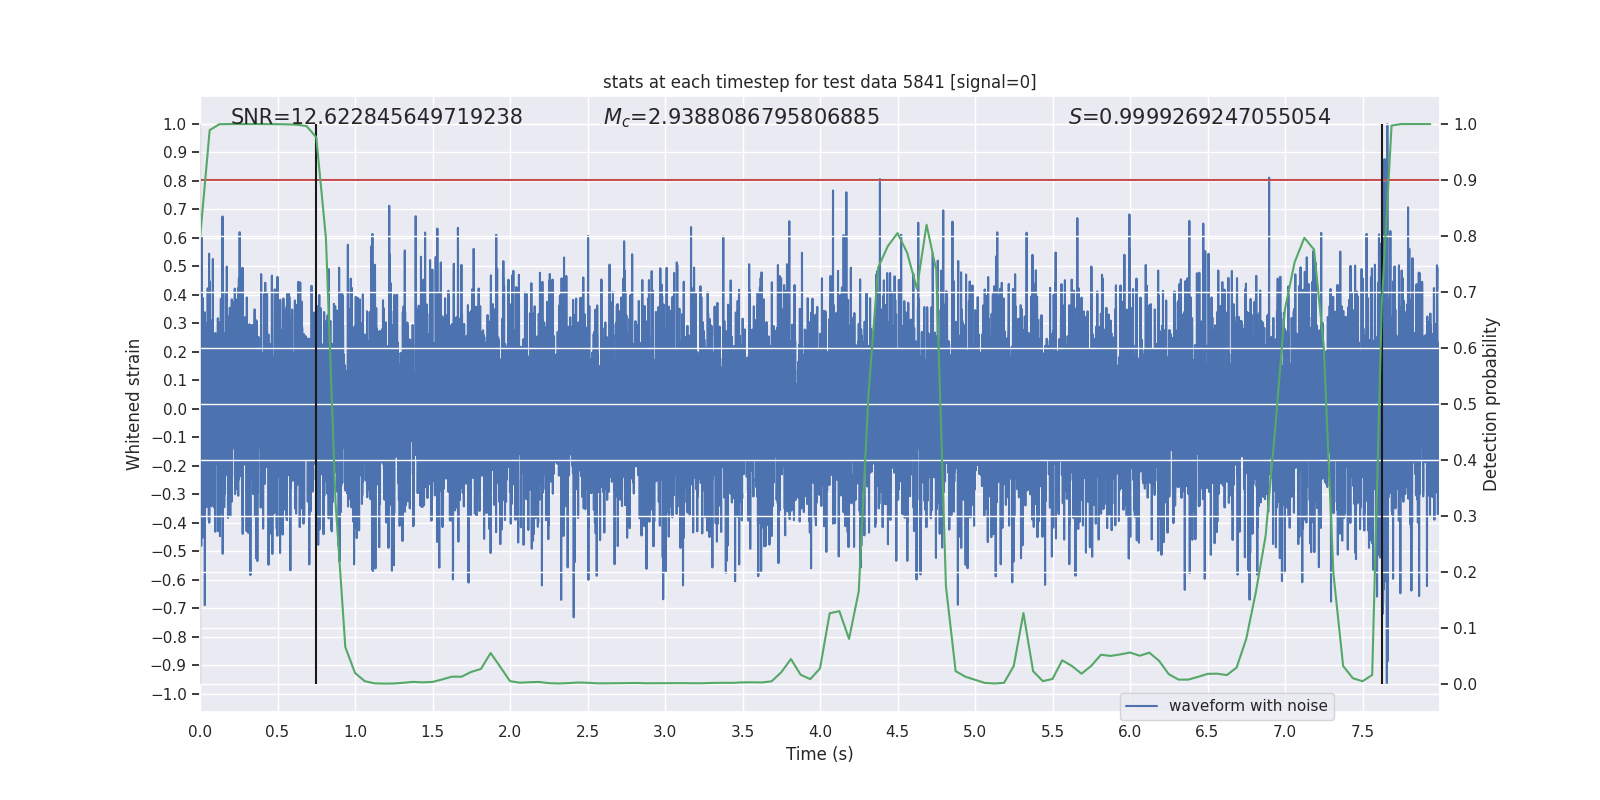Image resolution: width=1600 pixels, height=800 pixels.
Task: Click the SNR value annotation text
Action: pyautogui.click(x=376, y=117)
